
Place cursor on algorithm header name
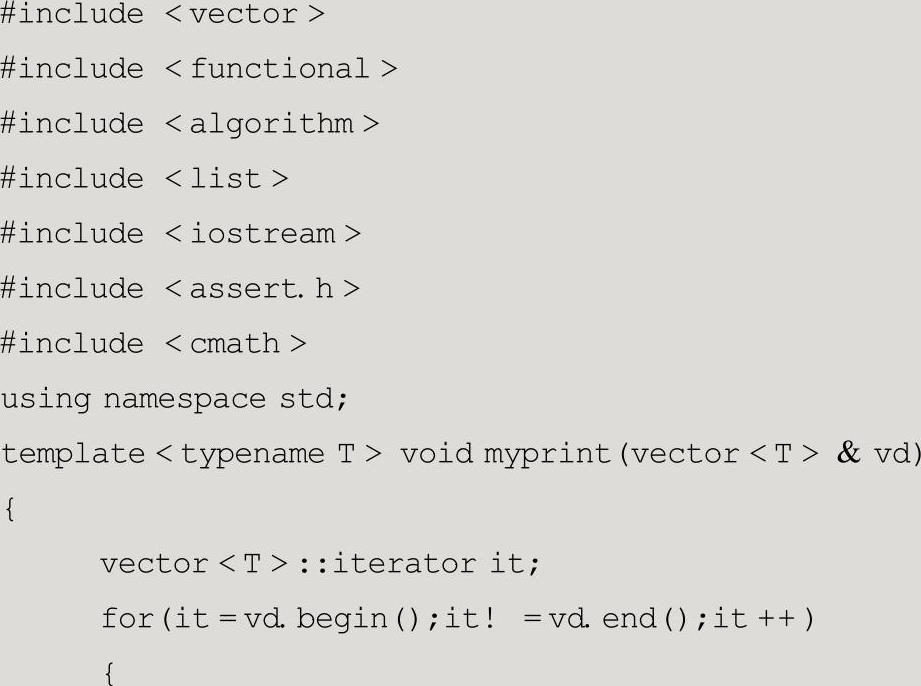271,124
